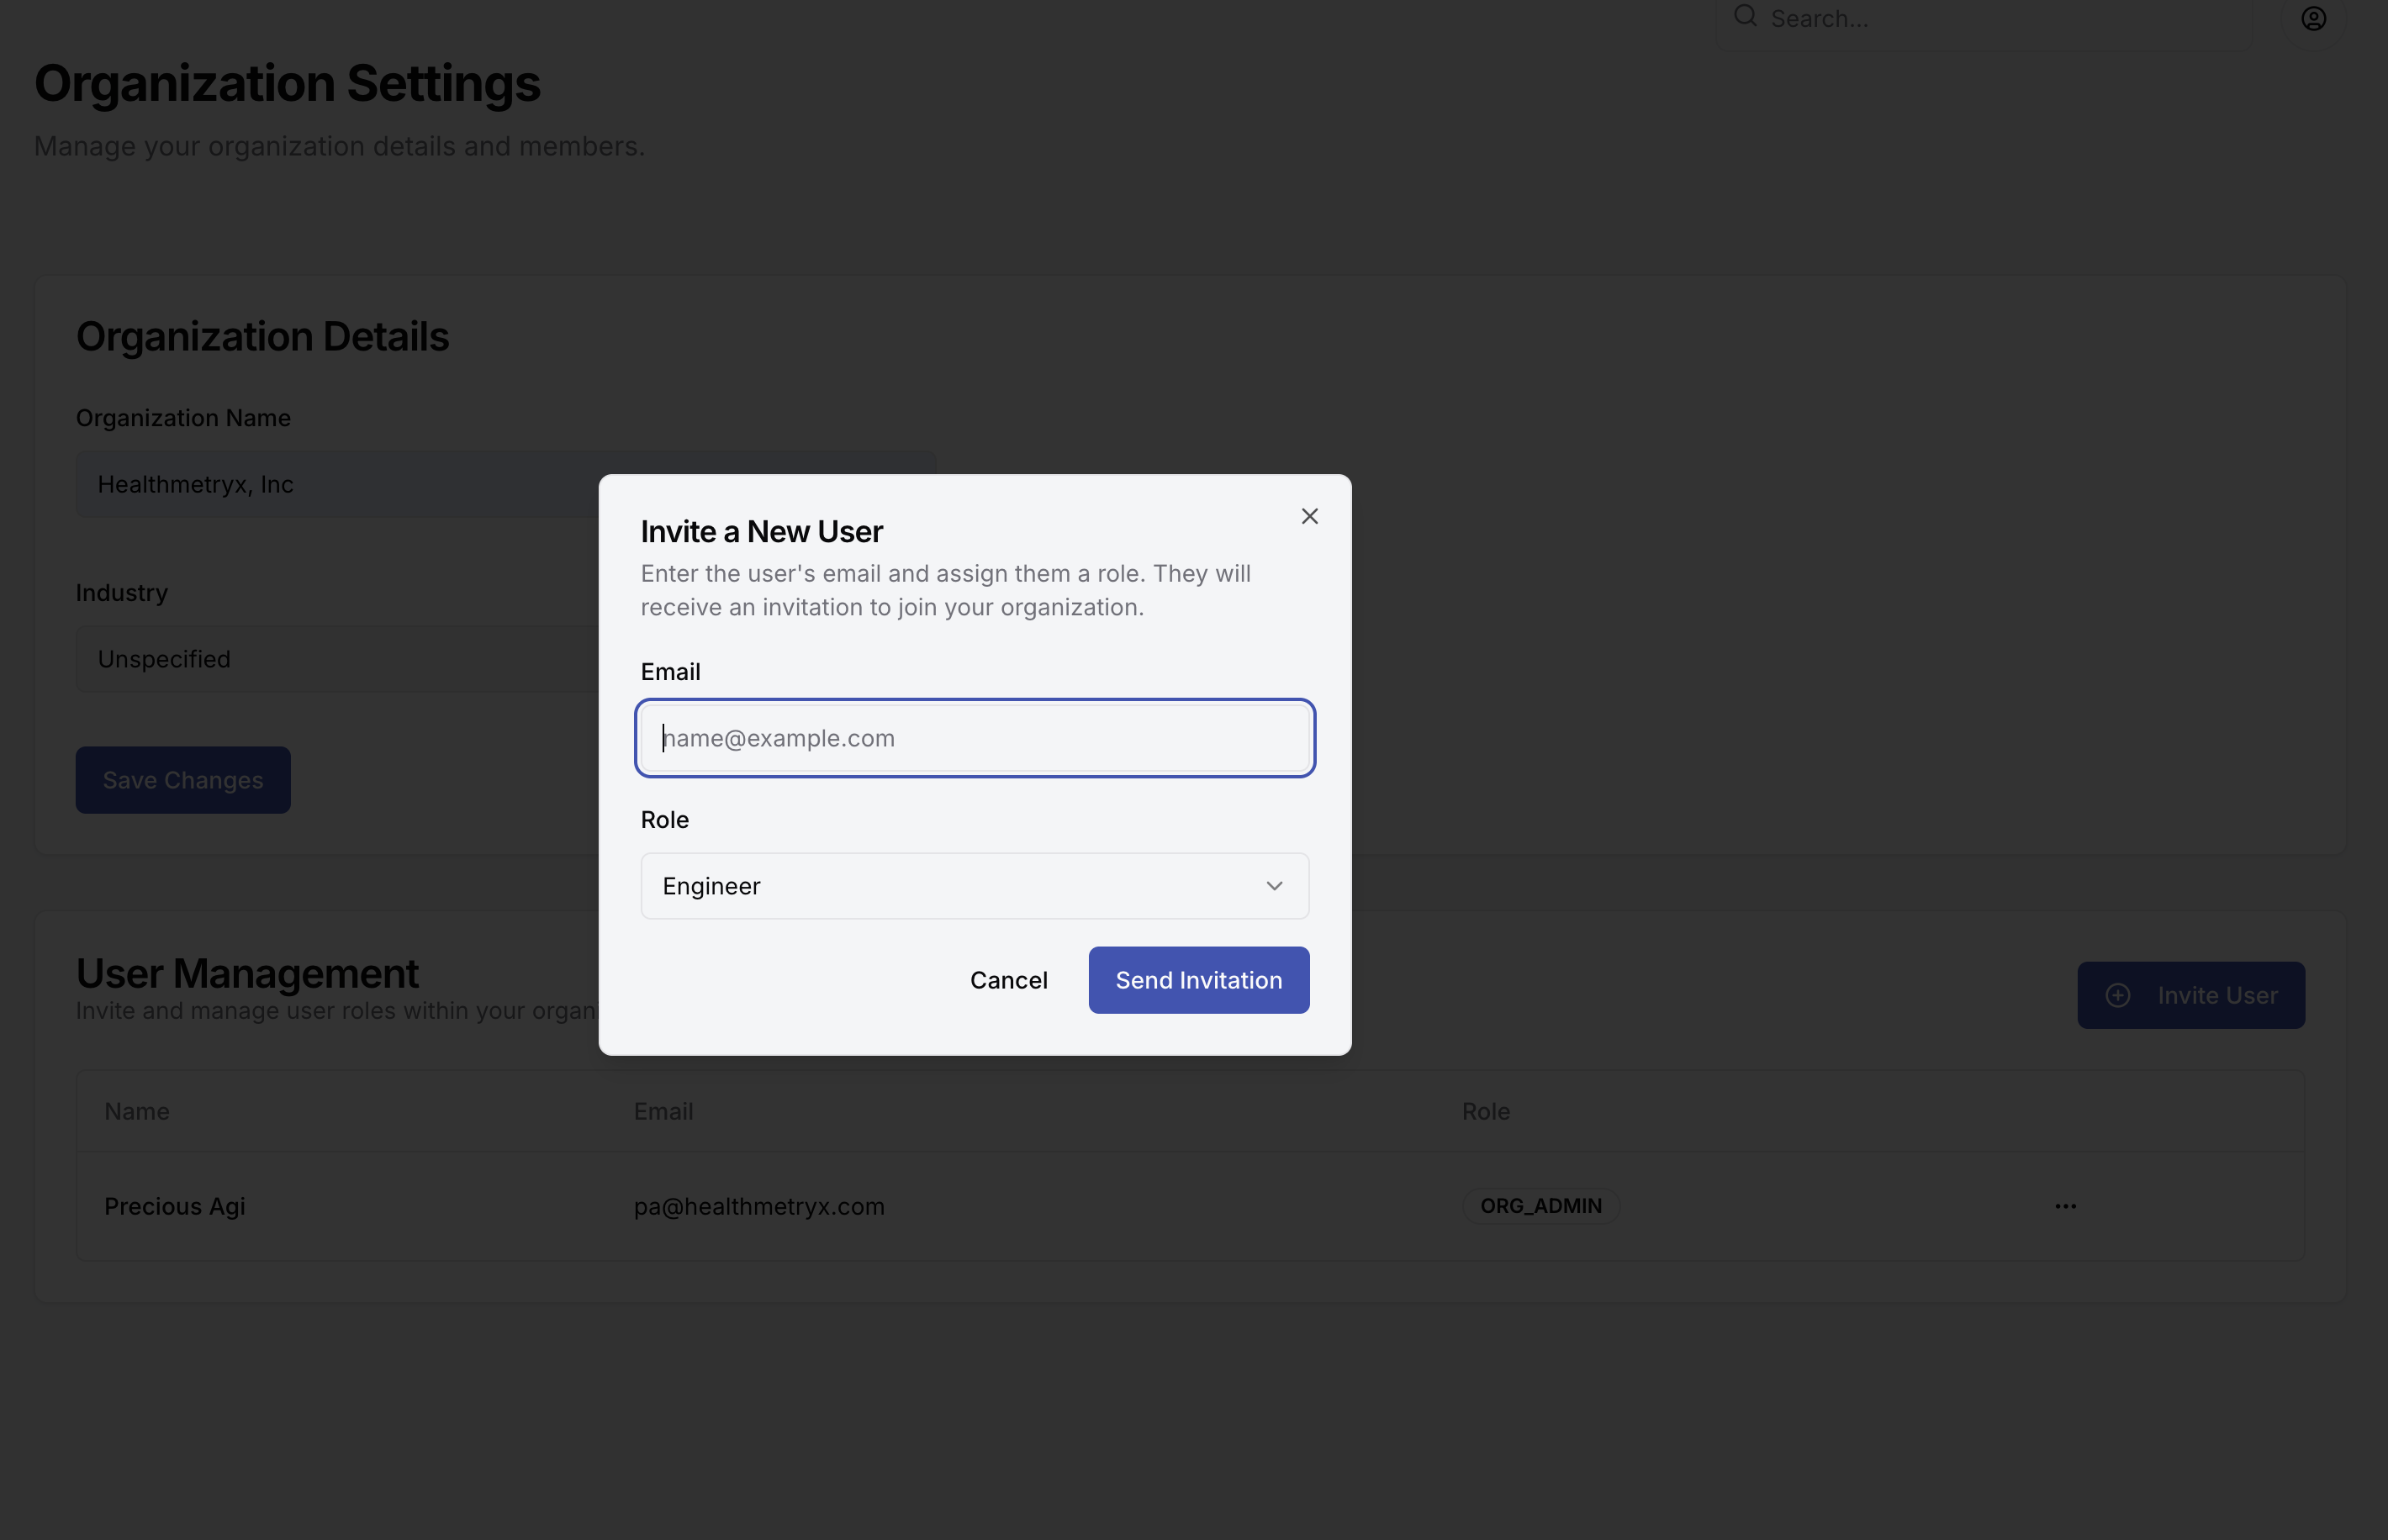Select the Precious Agi user row
2388x1540 pixels.
[x=175, y=1206]
